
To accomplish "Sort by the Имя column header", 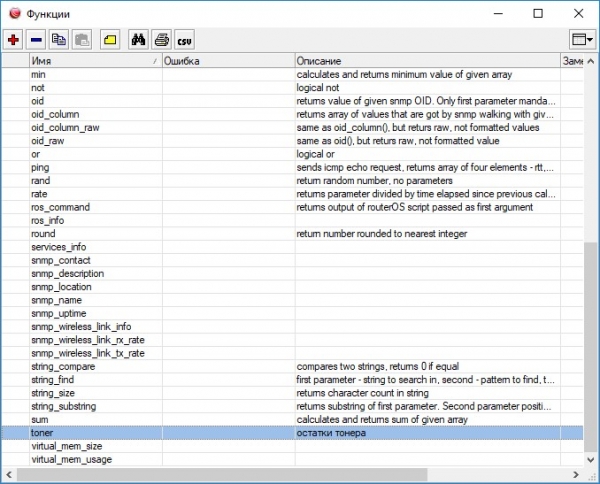I will 90,61.
